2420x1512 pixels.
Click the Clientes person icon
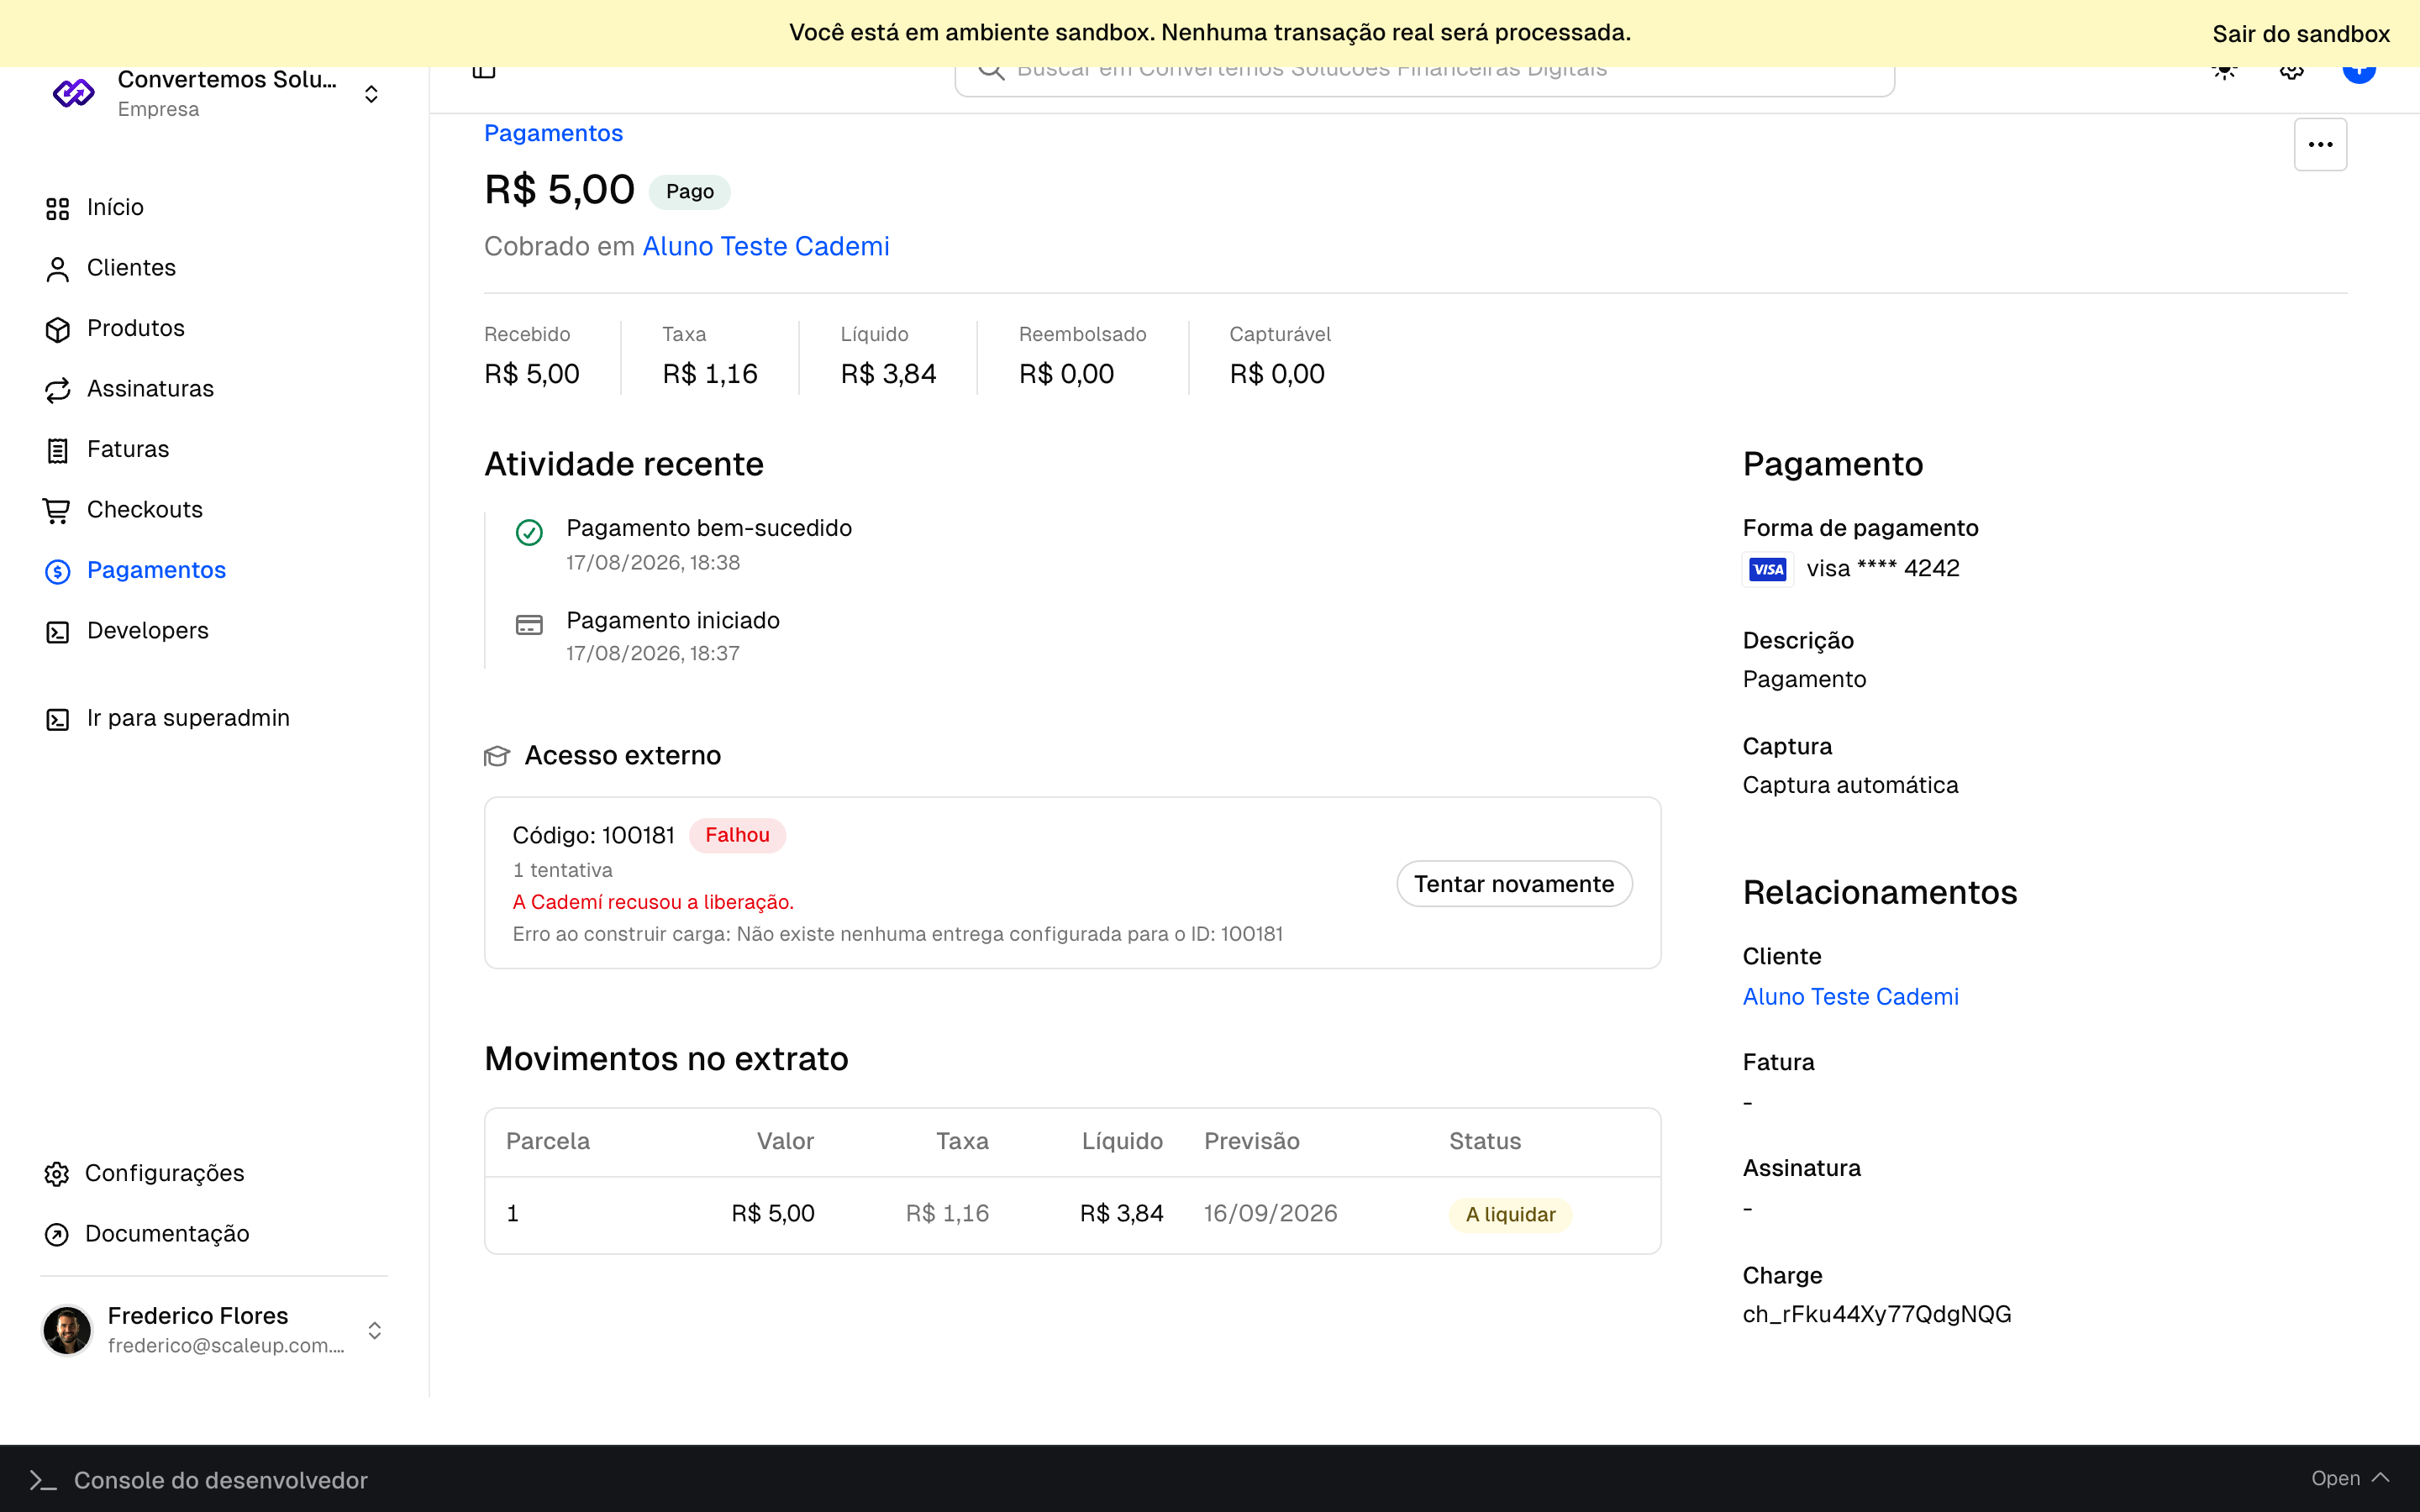point(57,269)
